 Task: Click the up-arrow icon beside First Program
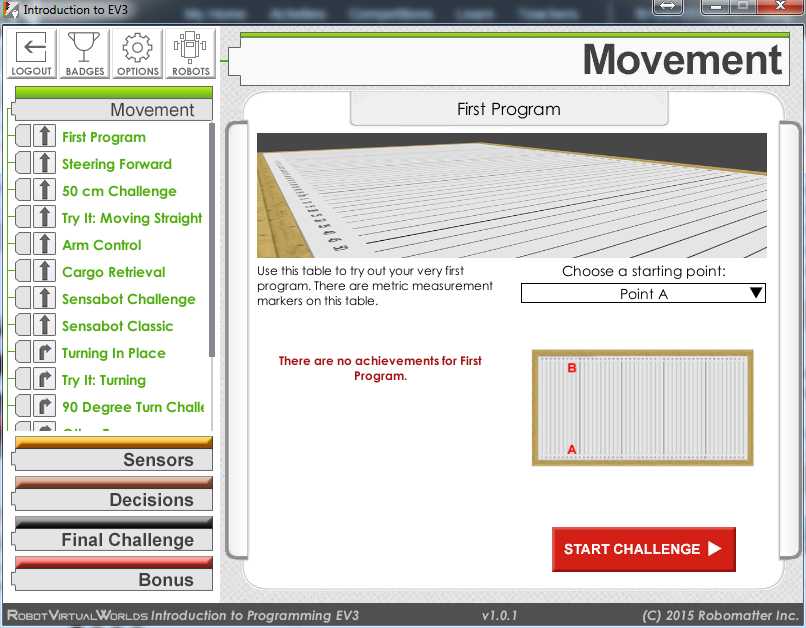tap(45, 137)
